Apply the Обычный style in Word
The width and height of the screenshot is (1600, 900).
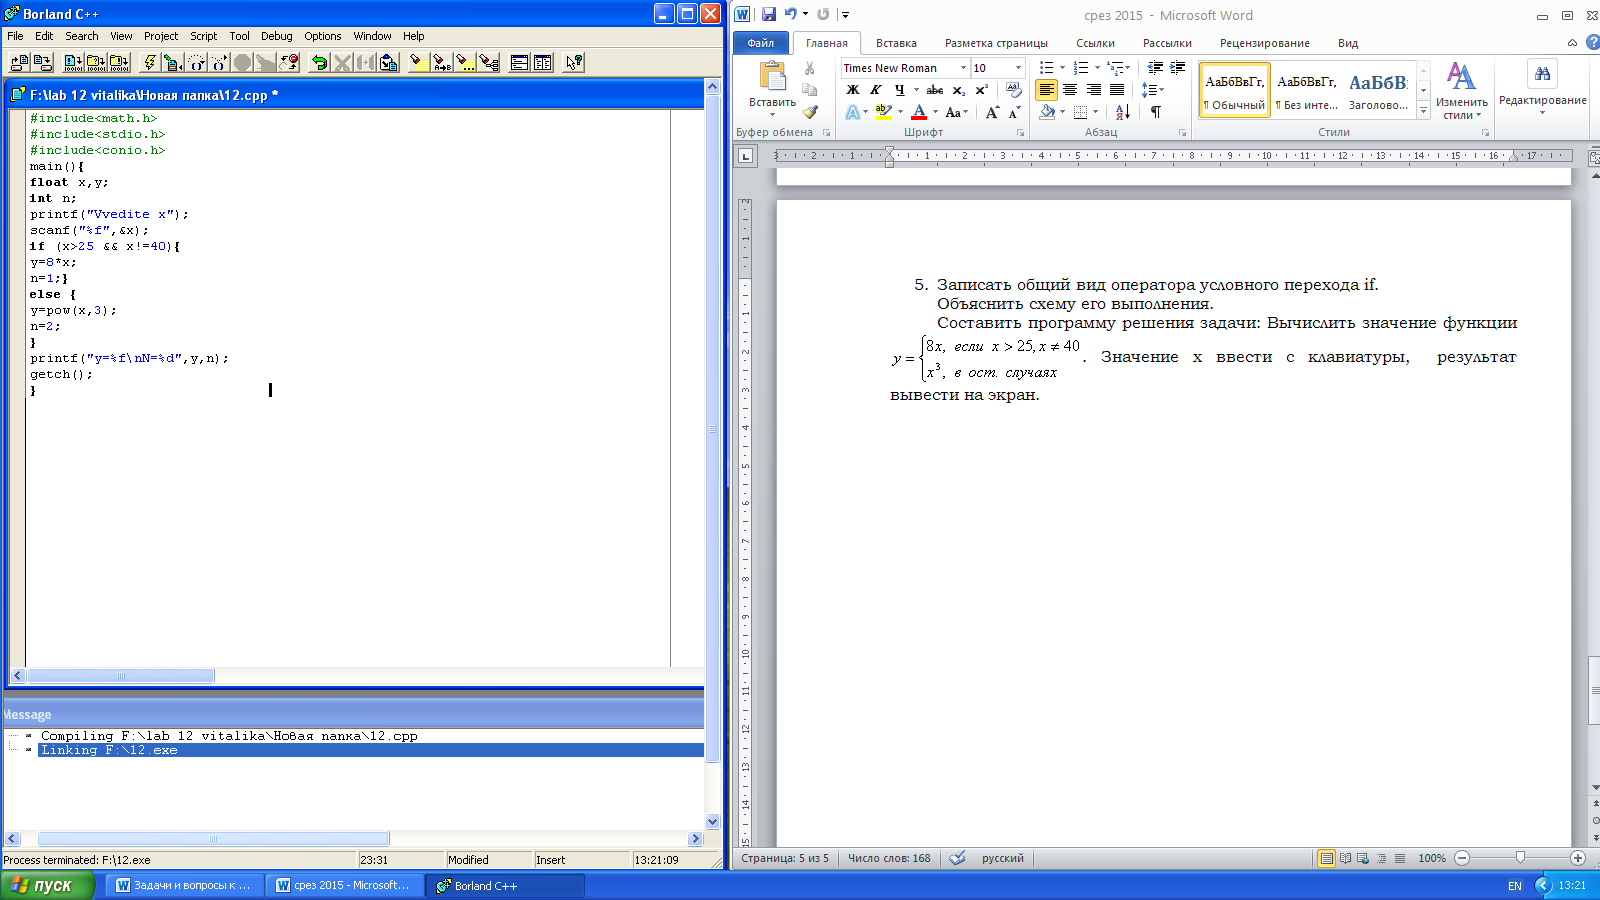1235,90
